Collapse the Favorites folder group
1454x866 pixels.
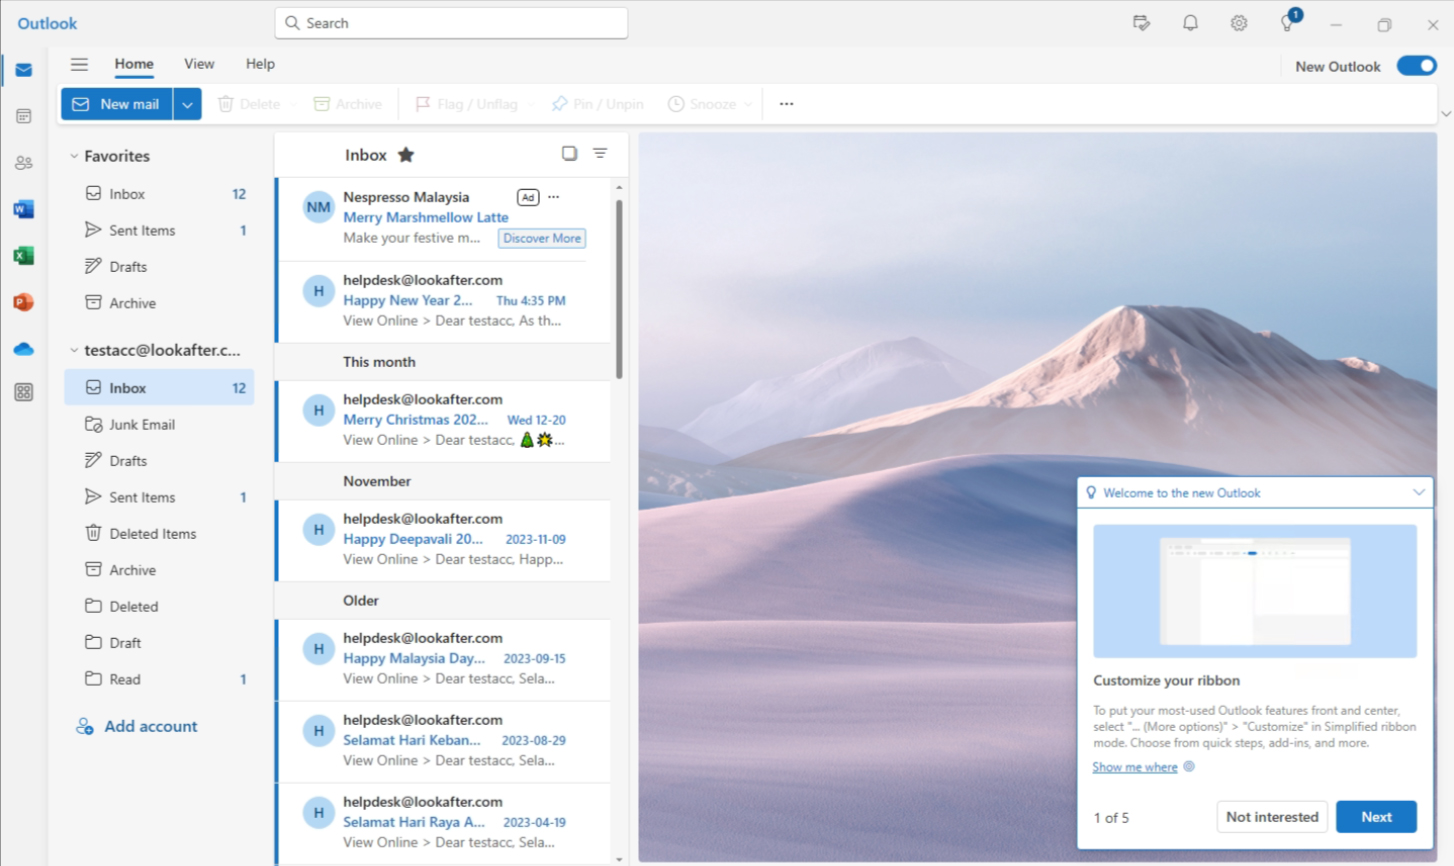(74, 156)
